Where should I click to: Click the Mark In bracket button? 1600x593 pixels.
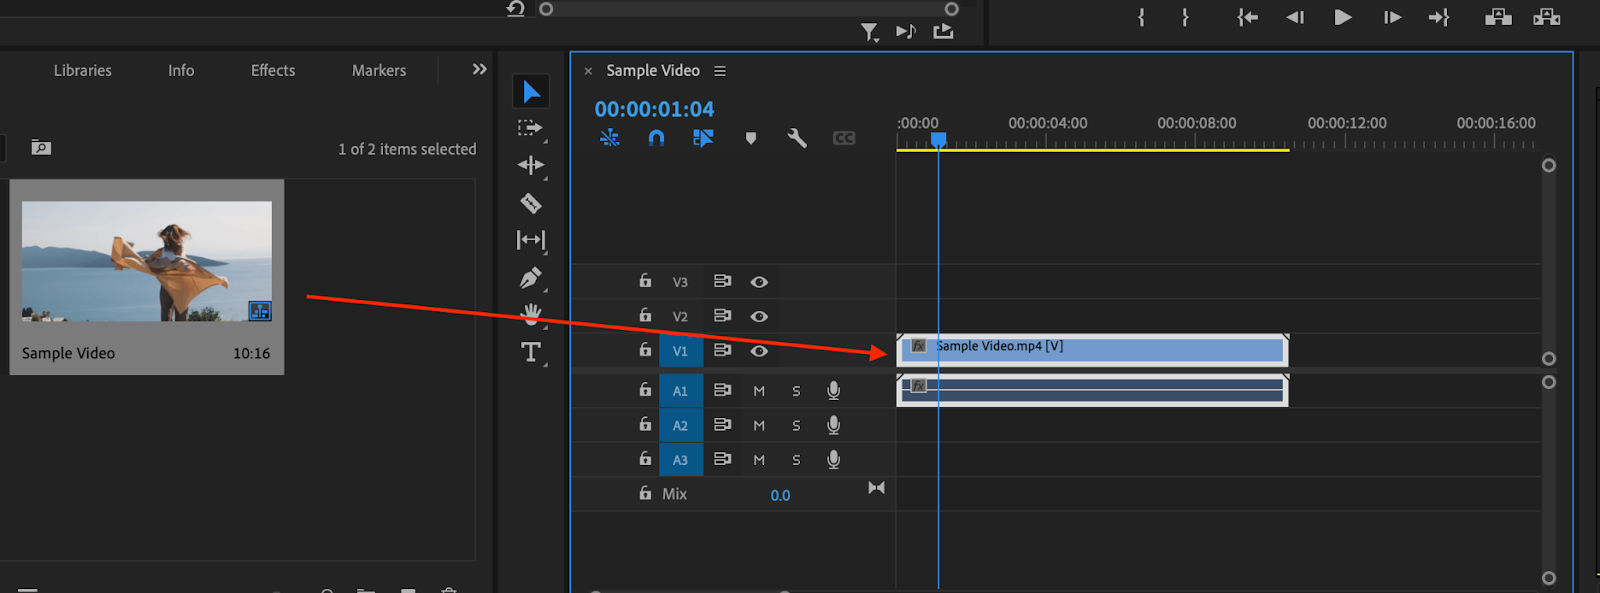point(1141,17)
